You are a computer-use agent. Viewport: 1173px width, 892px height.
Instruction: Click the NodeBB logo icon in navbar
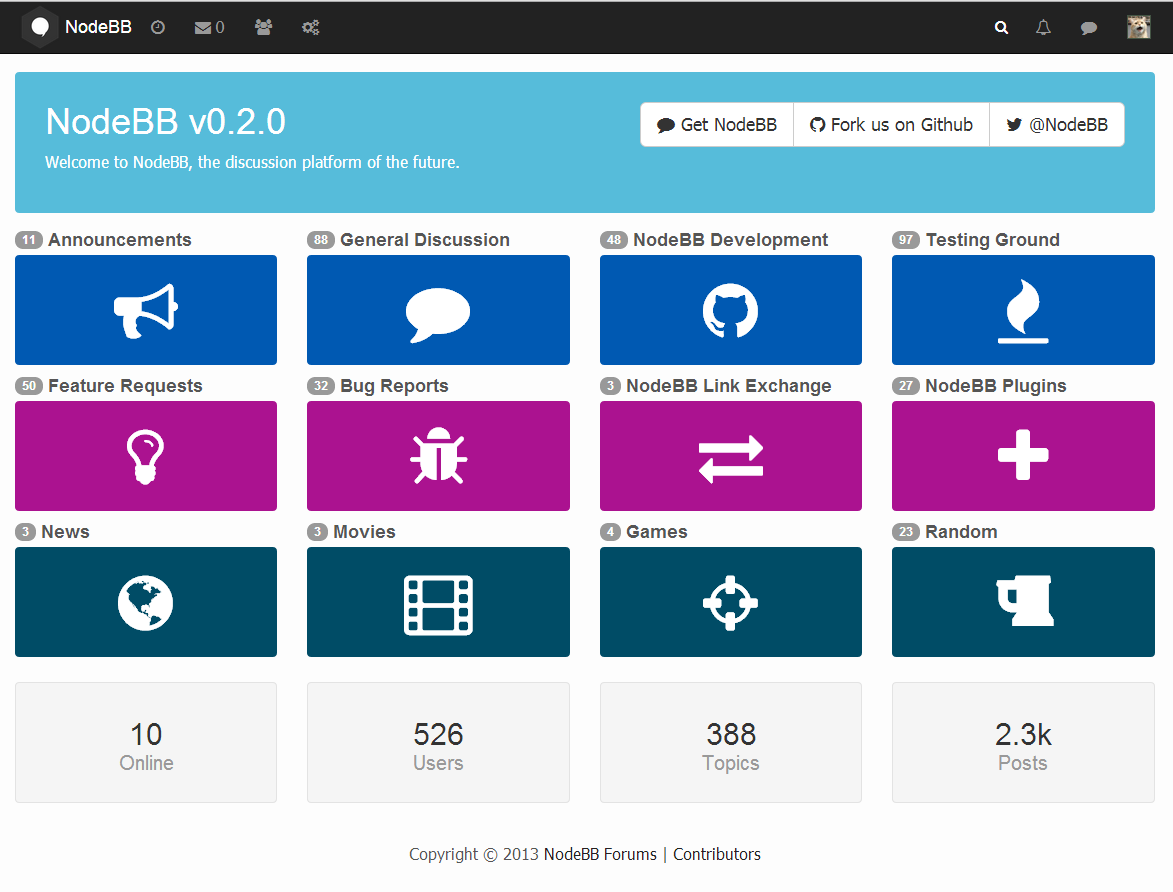40,28
